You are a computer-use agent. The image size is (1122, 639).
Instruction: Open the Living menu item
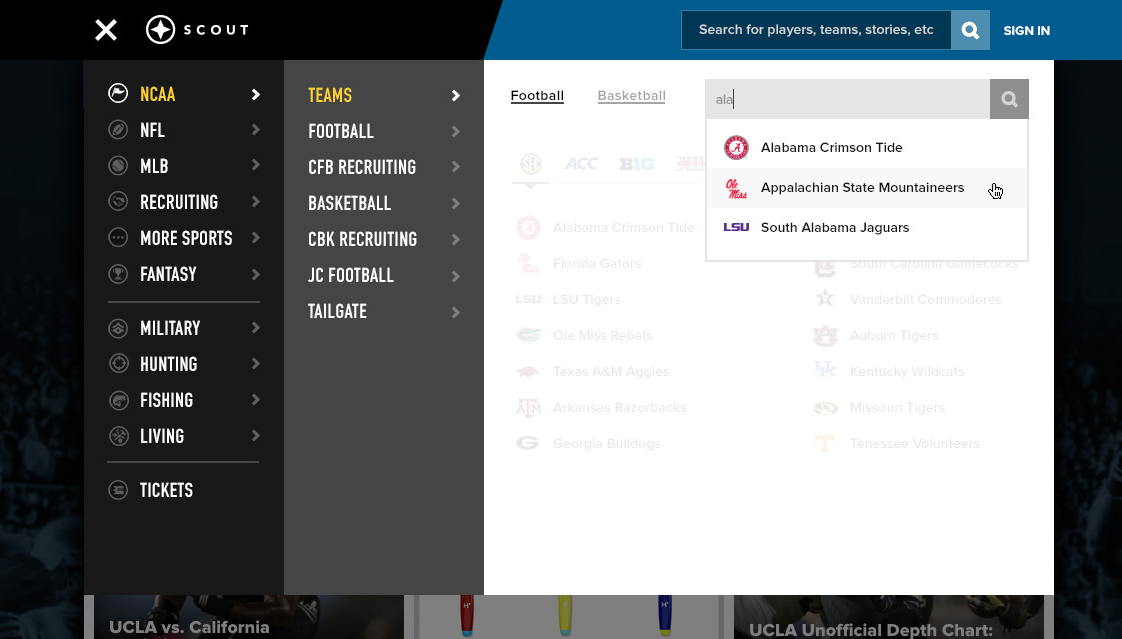click(x=162, y=436)
